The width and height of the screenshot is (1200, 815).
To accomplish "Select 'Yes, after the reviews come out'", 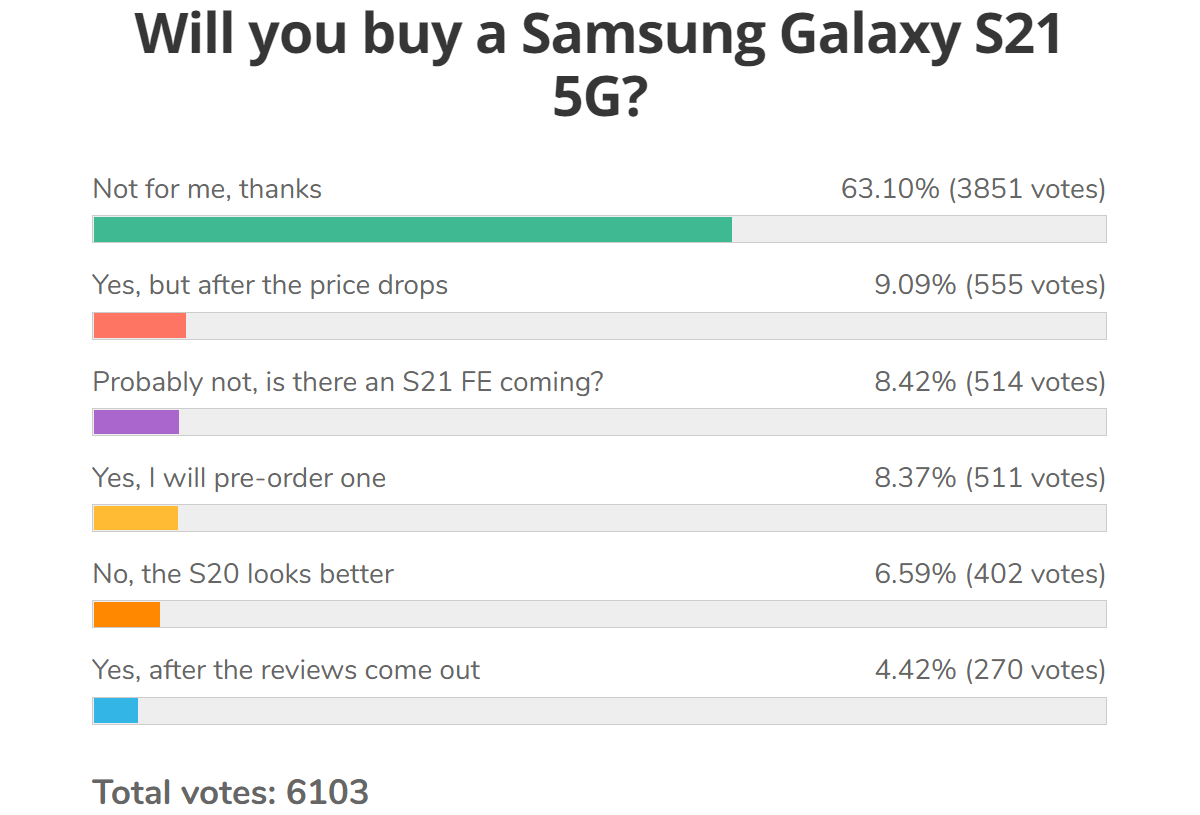I will click(x=286, y=670).
